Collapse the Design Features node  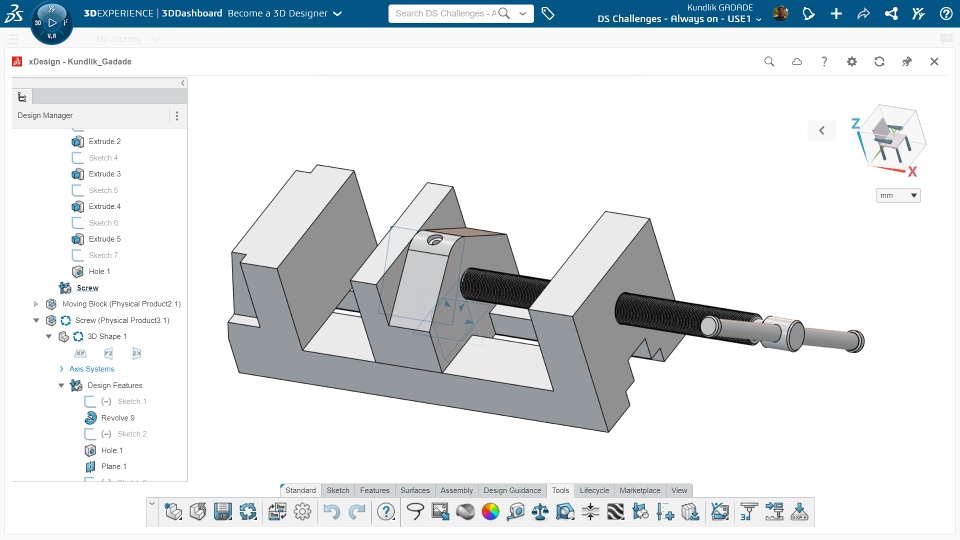pos(61,385)
